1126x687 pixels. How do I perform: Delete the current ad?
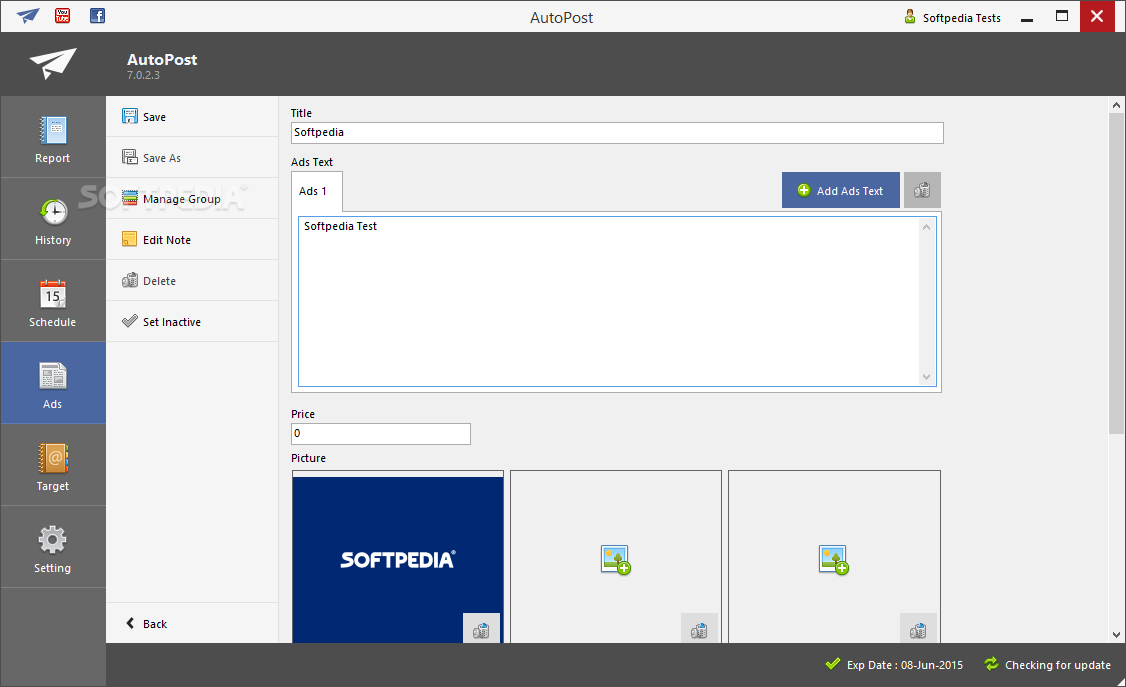pyautogui.click(x=192, y=280)
